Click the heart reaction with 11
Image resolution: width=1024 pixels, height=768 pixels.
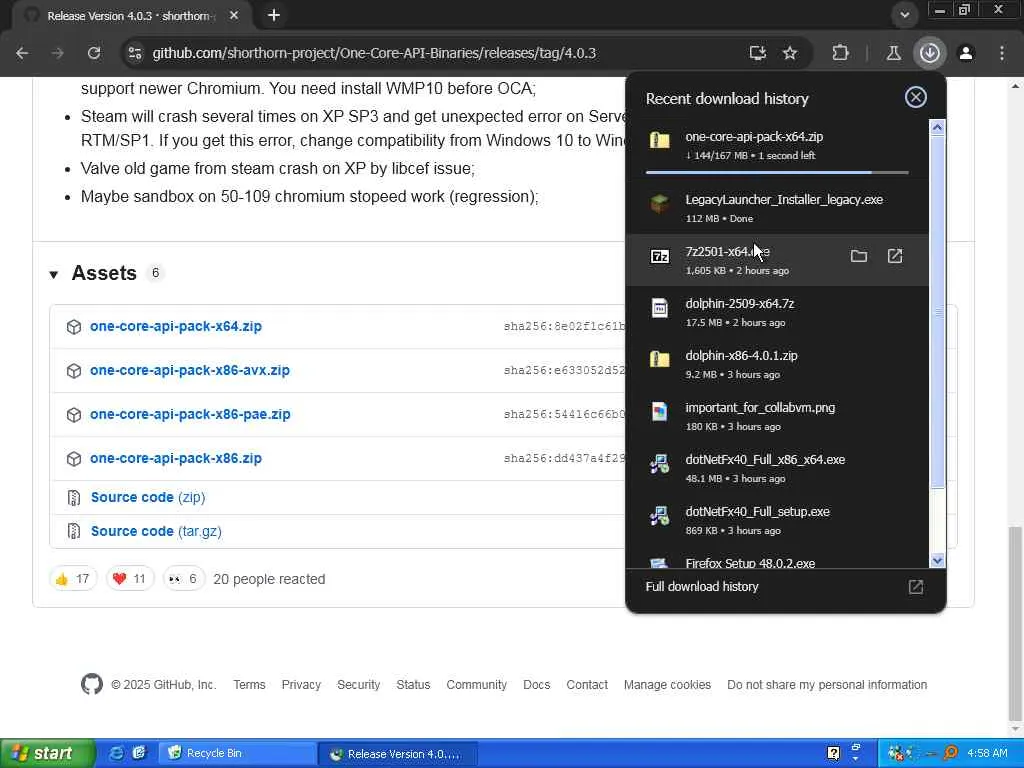(x=129, y=579)
